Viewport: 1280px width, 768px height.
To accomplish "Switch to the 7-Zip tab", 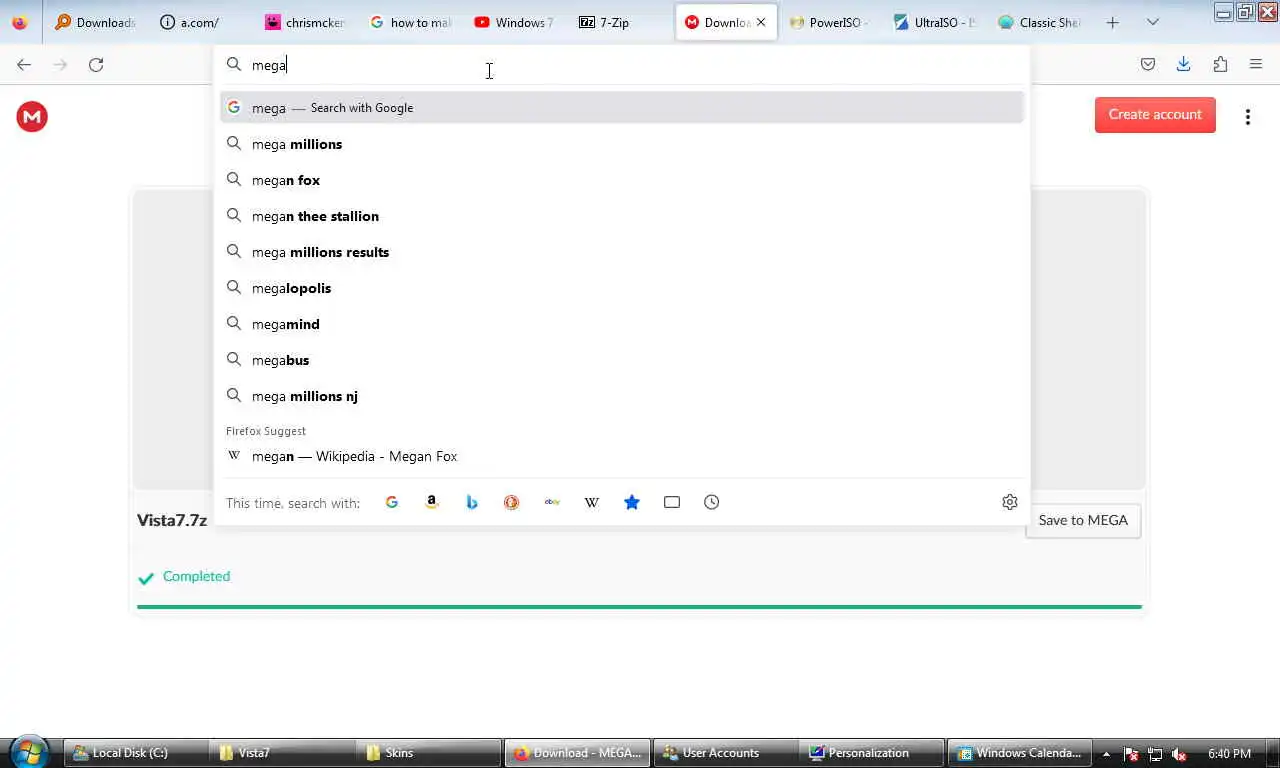I will click(x=620, y=22).
